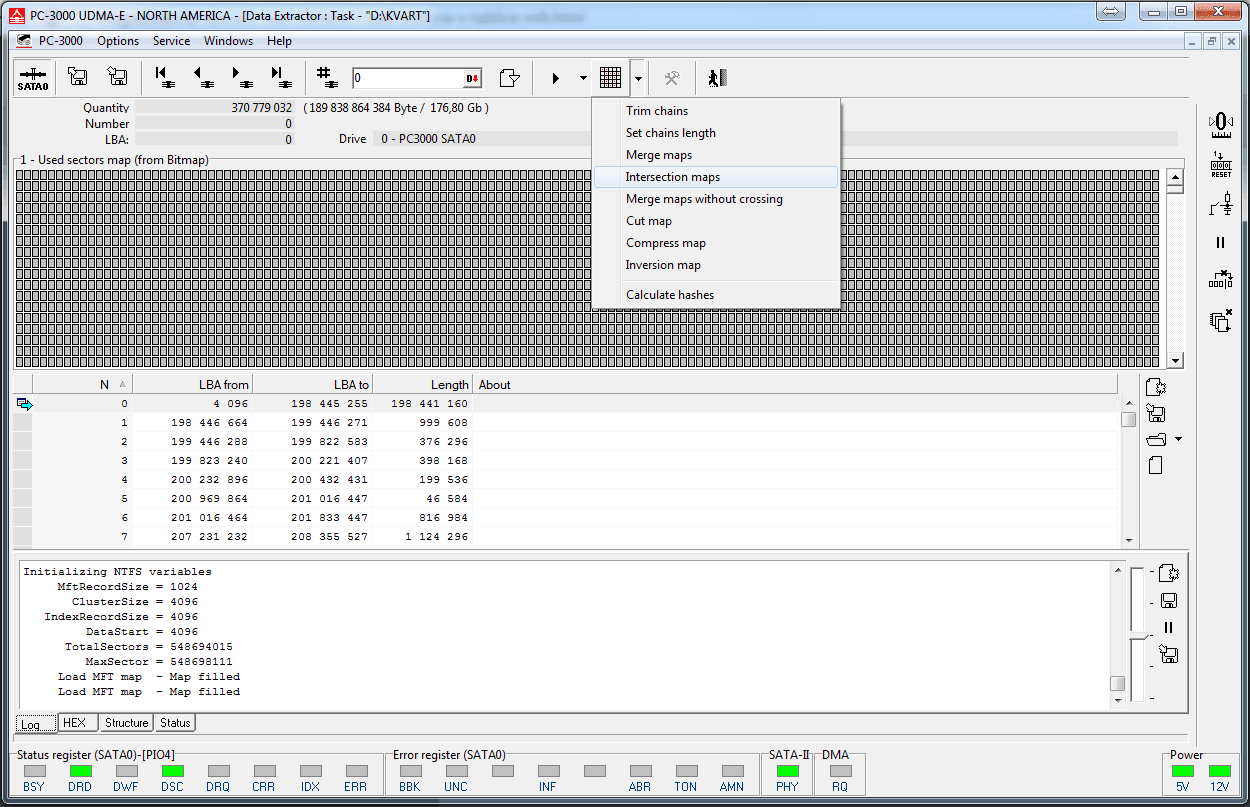Viewport: 1250px width, 807px height.
Task: Click the red D button in LBA field
Action: (472, 78)
